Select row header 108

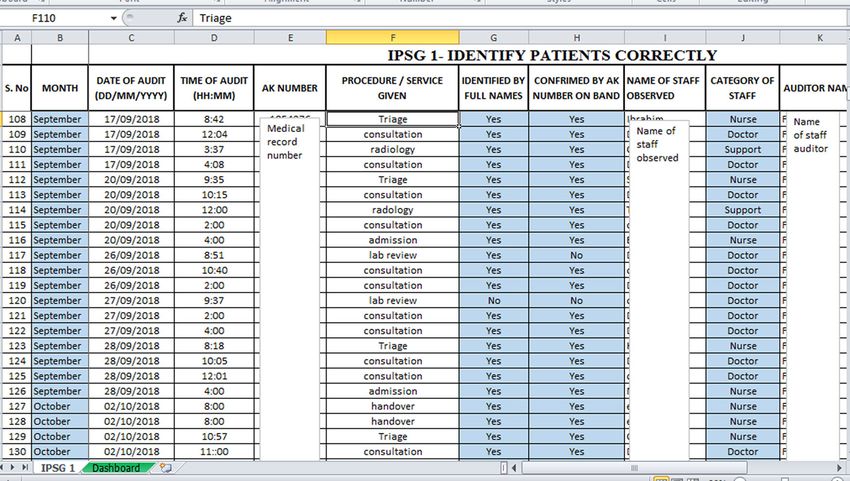(17, 119)
